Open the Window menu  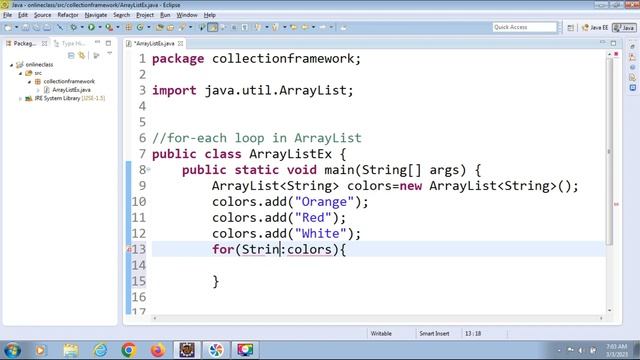(187, 15)
